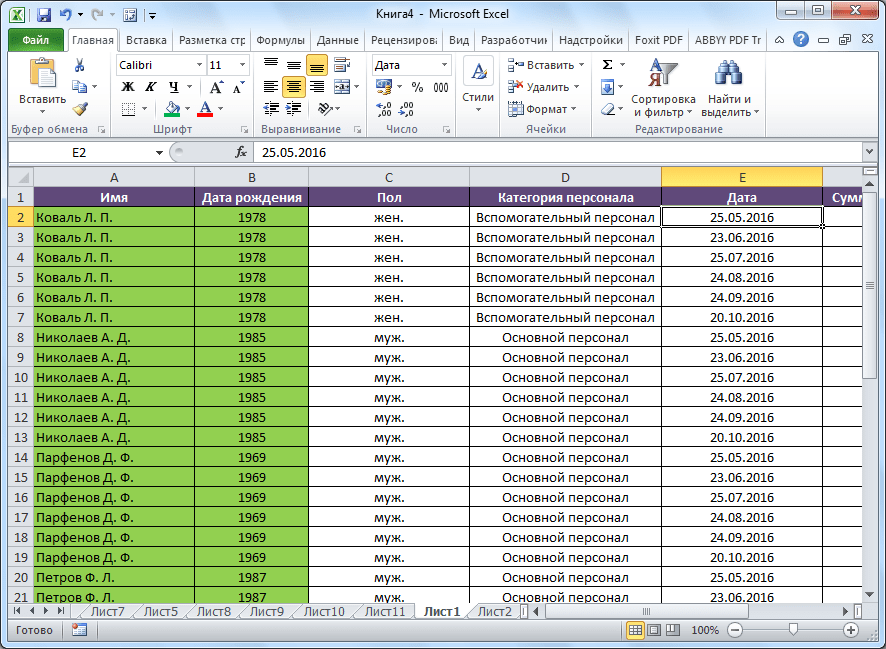Expand the number format Дата dropdown
Image resolution: width=886 pixels, height=649 pixels.
pos(443,65)
